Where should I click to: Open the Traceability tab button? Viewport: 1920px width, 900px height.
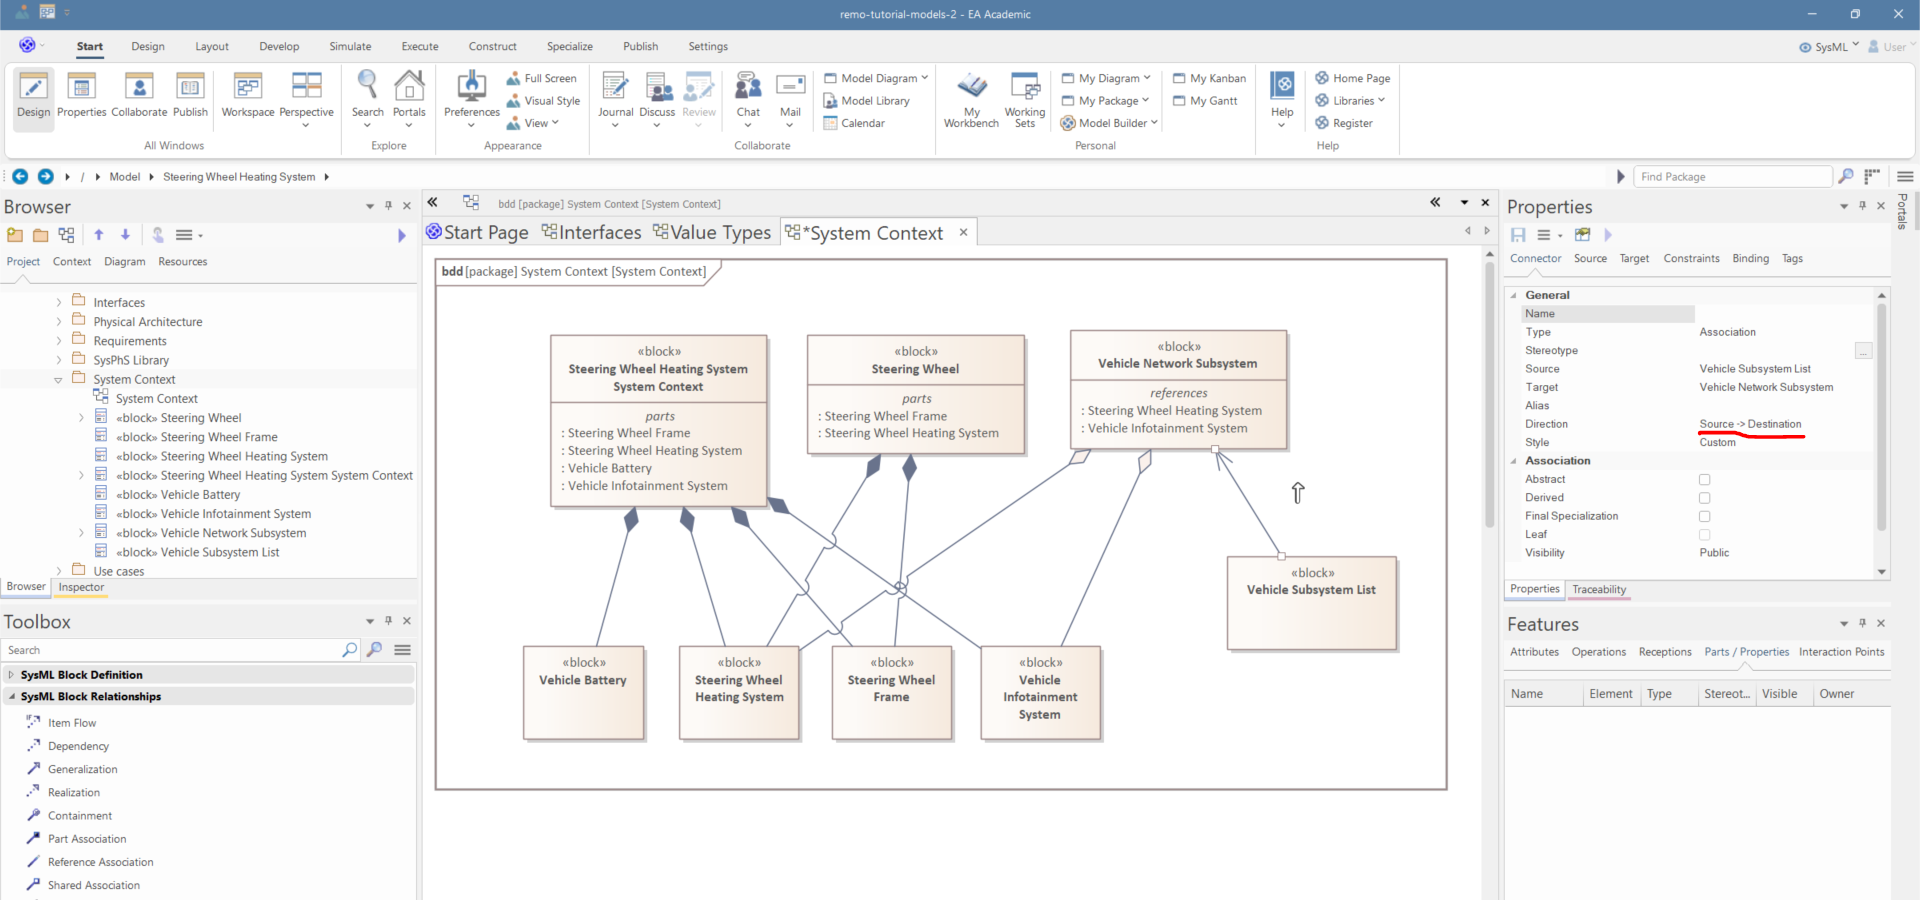tap(1598, 590)
